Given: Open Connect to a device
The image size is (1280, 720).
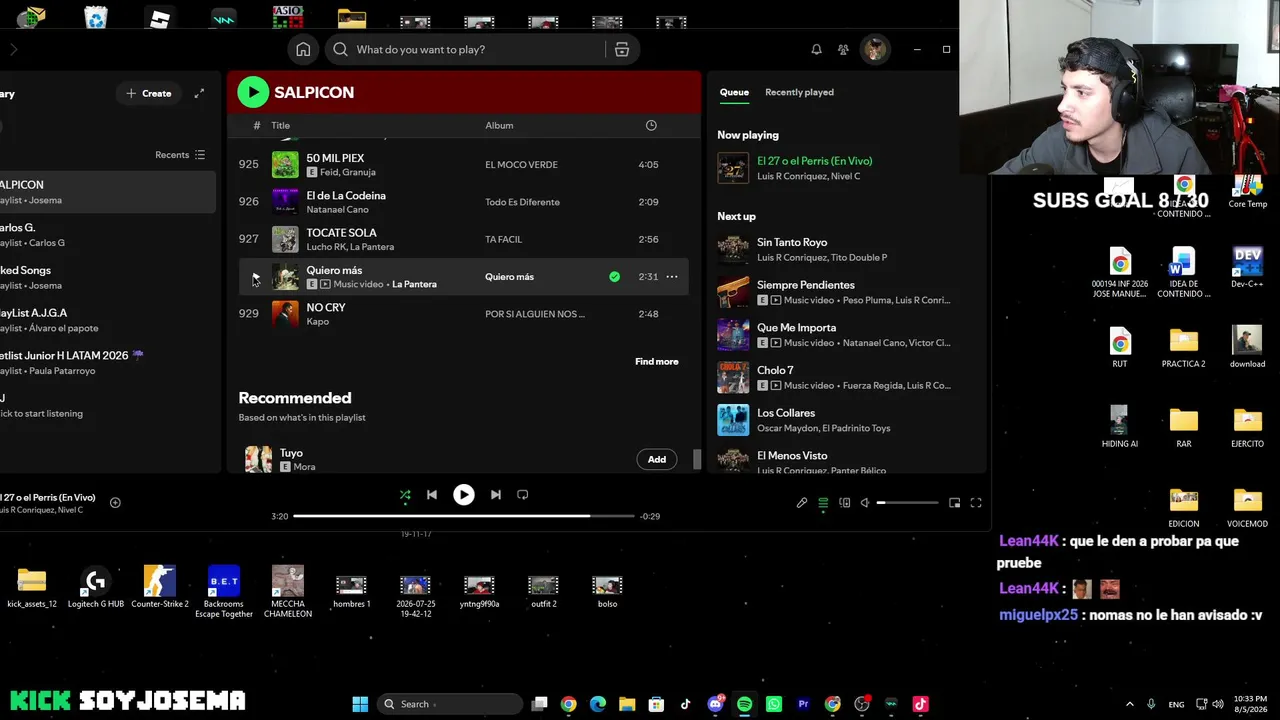Looking at the screenshot, I should pyautogui.click(x=845, y=503).
